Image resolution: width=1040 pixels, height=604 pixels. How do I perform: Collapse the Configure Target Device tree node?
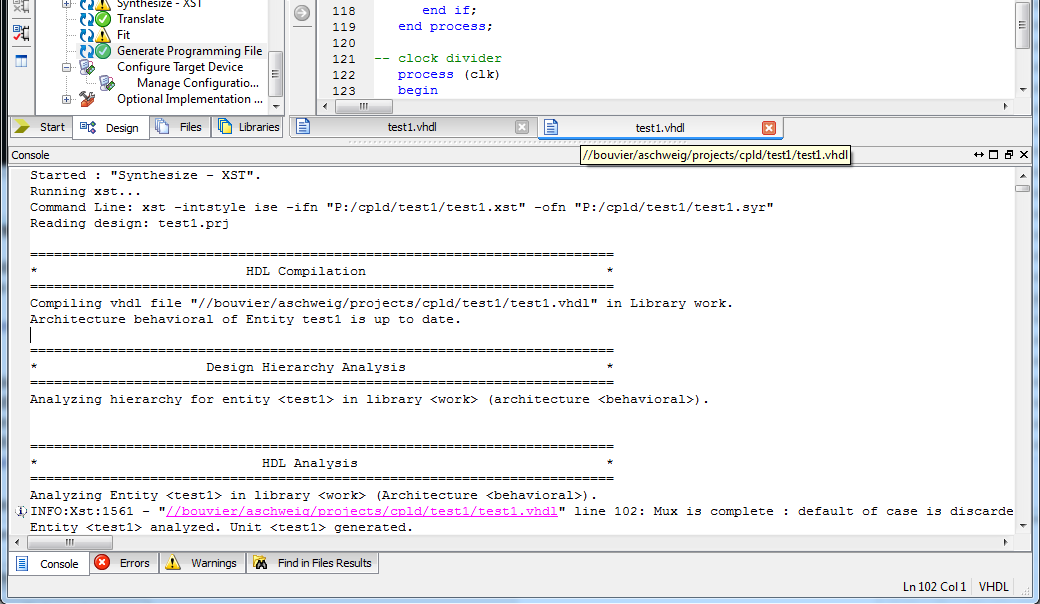[67, 67]
